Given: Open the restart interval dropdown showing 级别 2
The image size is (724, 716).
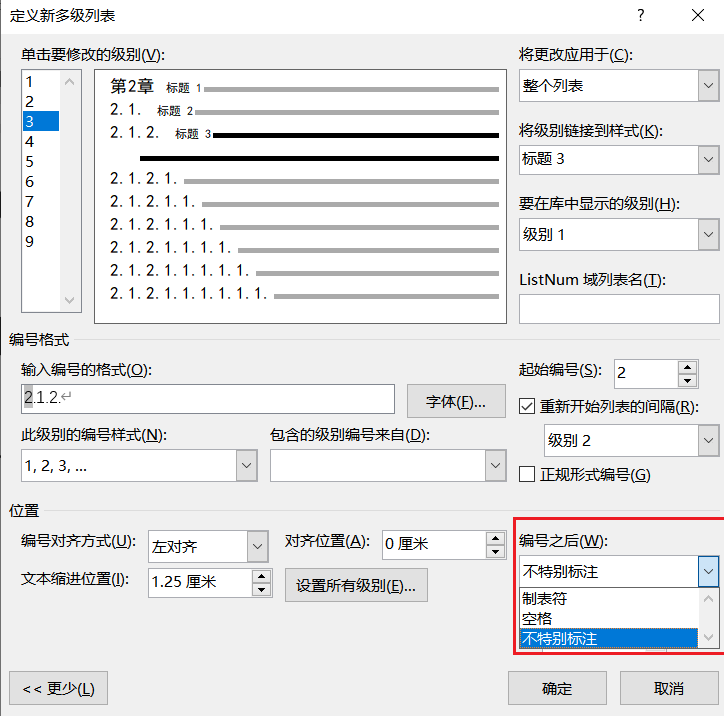Looking at the screenshot, I should 631,440.
